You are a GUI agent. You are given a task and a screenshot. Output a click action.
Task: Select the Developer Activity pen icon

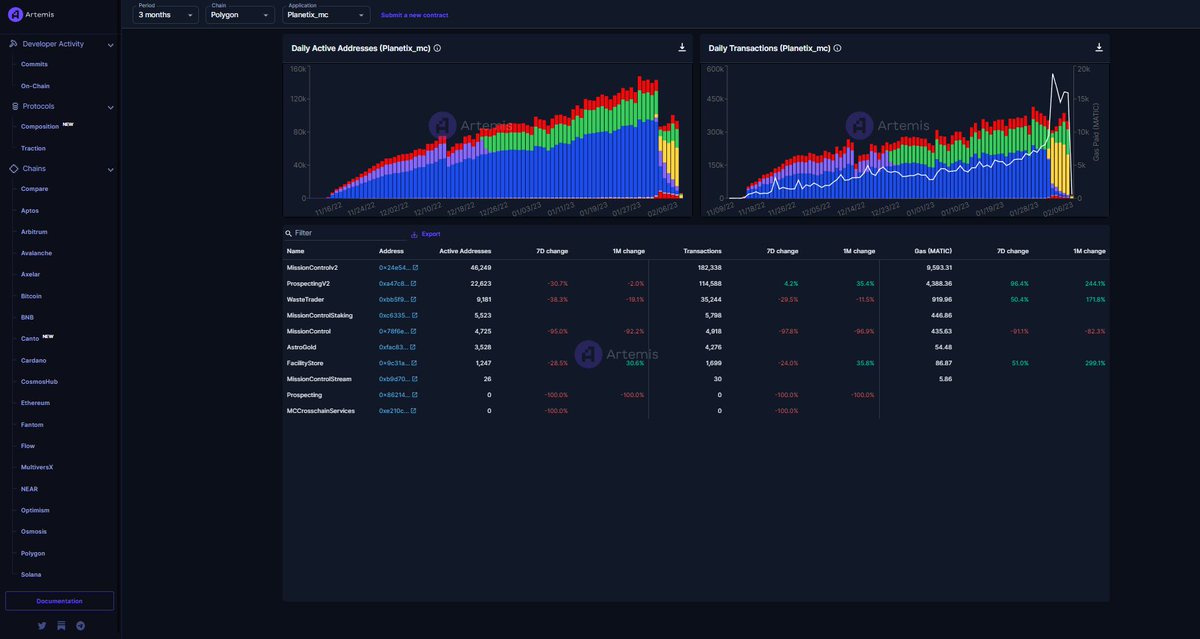pyautogui.click(x=12, y=43)
